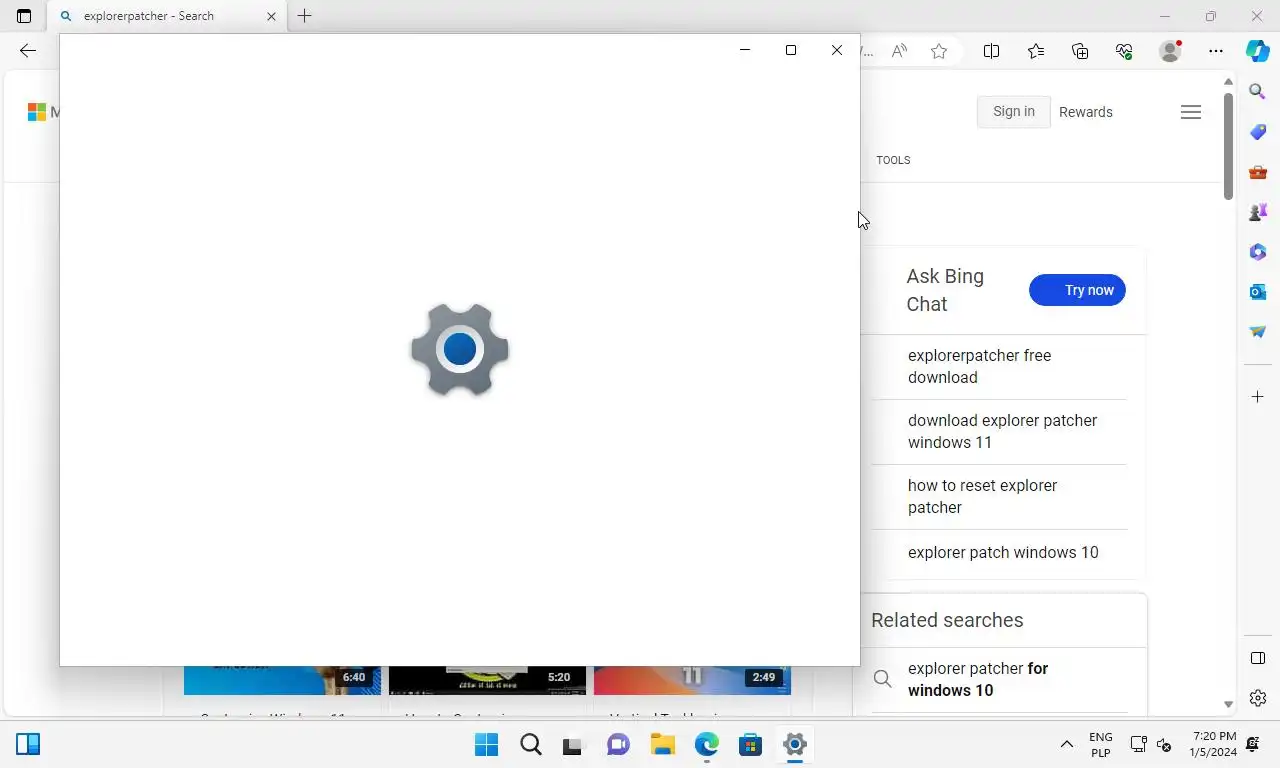Open the video thumbnail with 5:20 duration
The height and width of the screenshot is (768, 1280).
click(487, 680)
